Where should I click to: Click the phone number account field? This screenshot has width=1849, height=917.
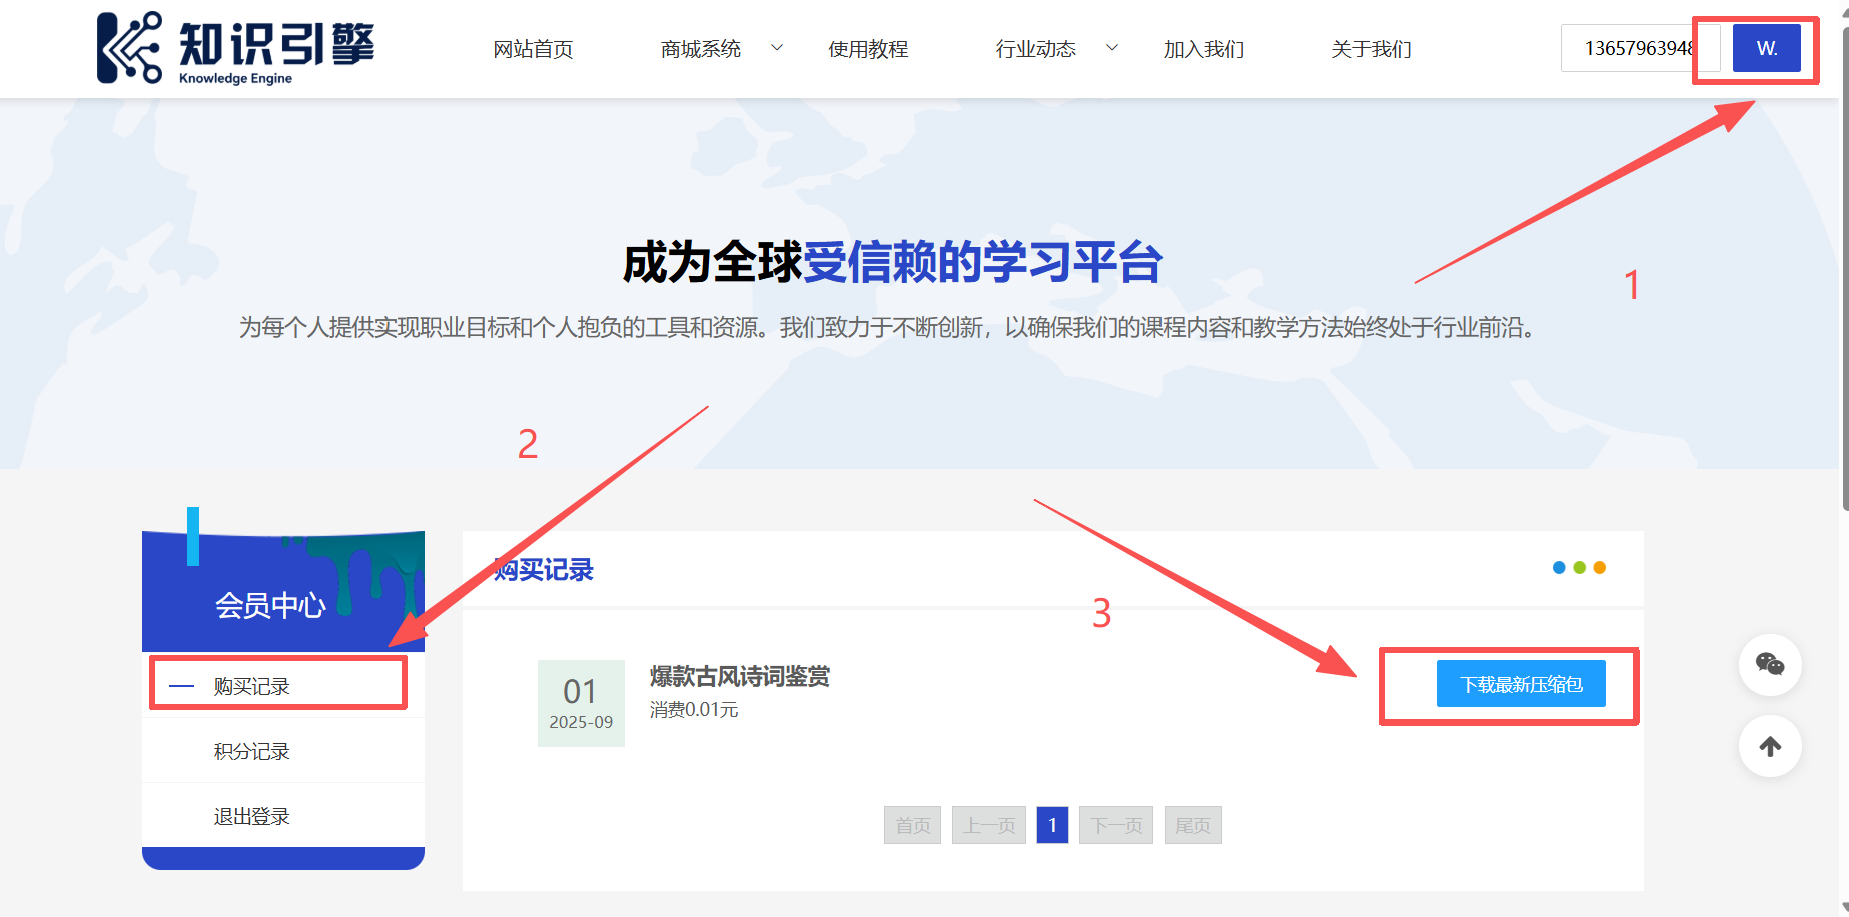click(x=1640, y=48)
